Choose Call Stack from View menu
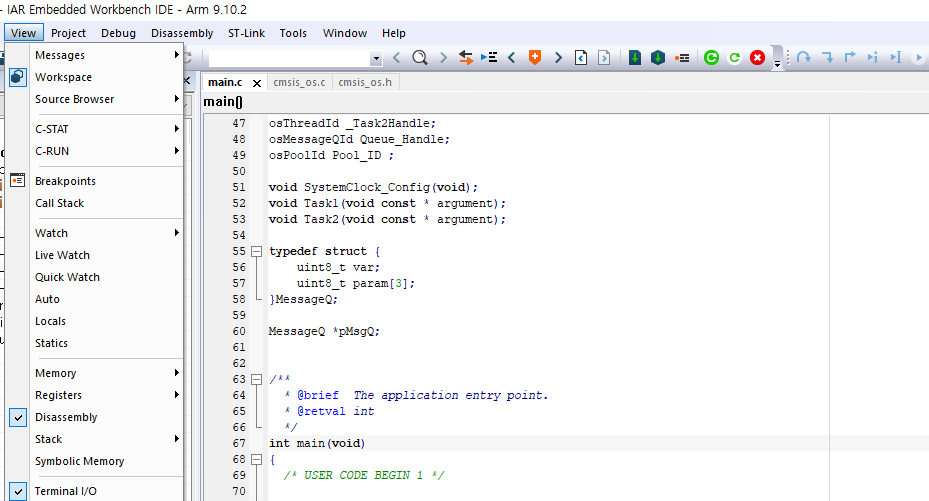 point(59,203)
